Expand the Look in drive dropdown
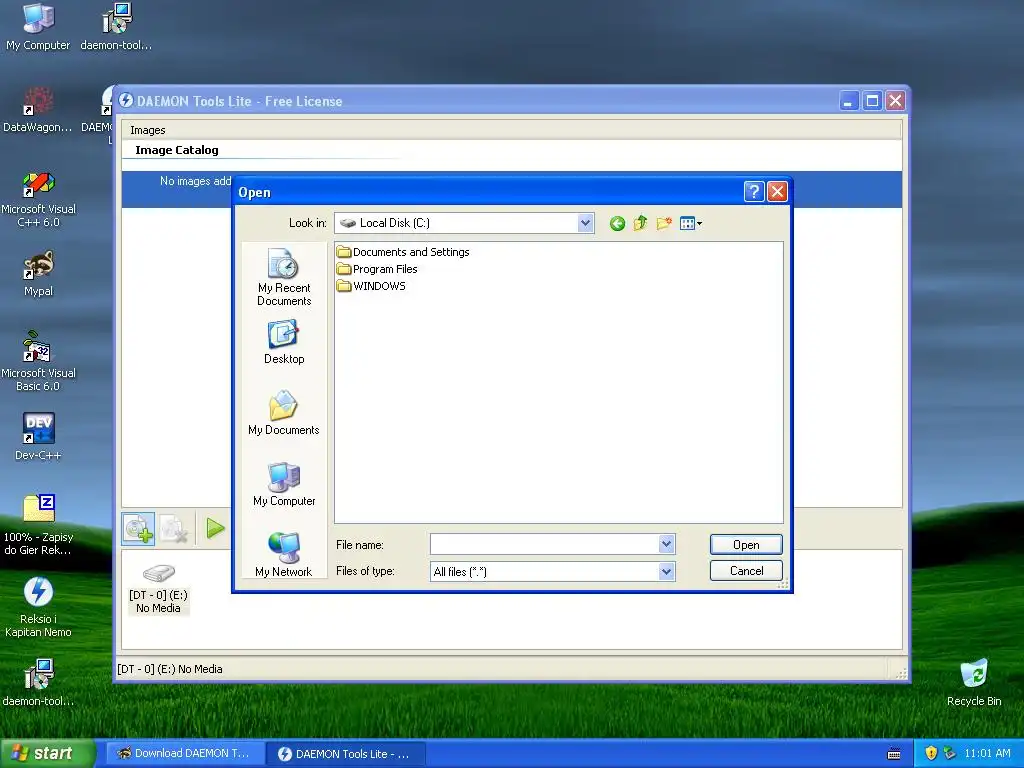Viewport: 1024px width, 768px height. pyautogui.click(x=585, y=223)
